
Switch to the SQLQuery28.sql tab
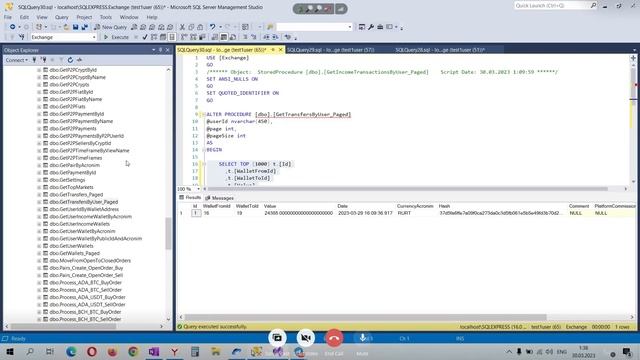tap(440, 50)
